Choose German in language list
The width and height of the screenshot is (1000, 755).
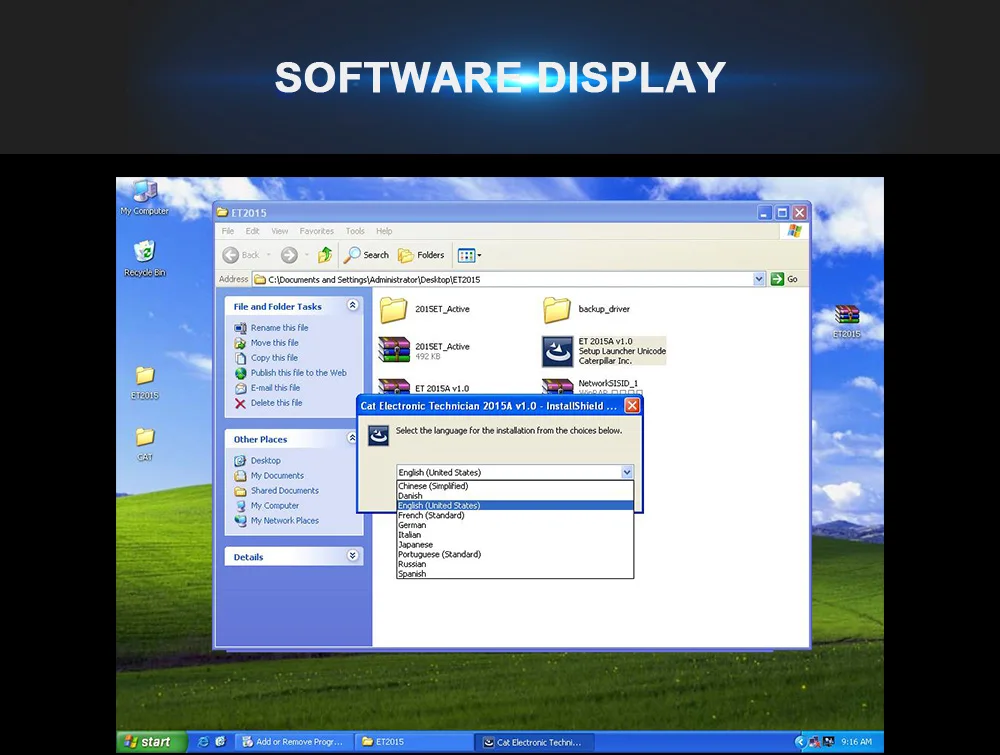click(515, 525)
